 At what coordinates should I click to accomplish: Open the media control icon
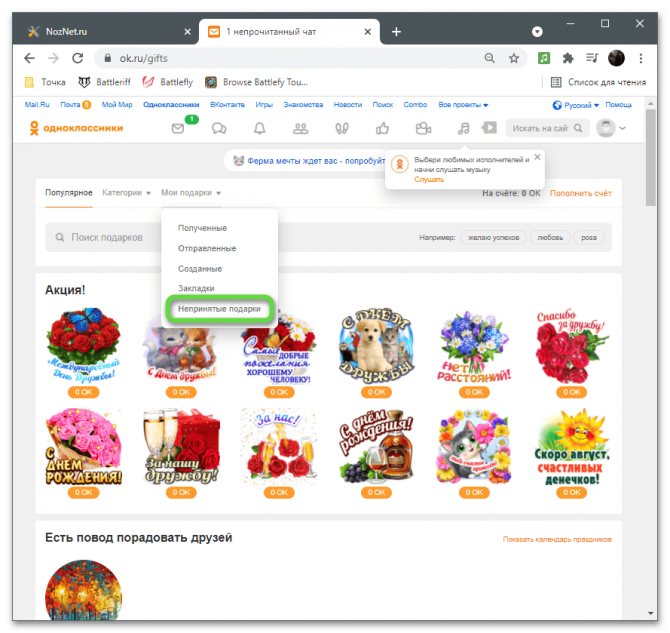592,58
